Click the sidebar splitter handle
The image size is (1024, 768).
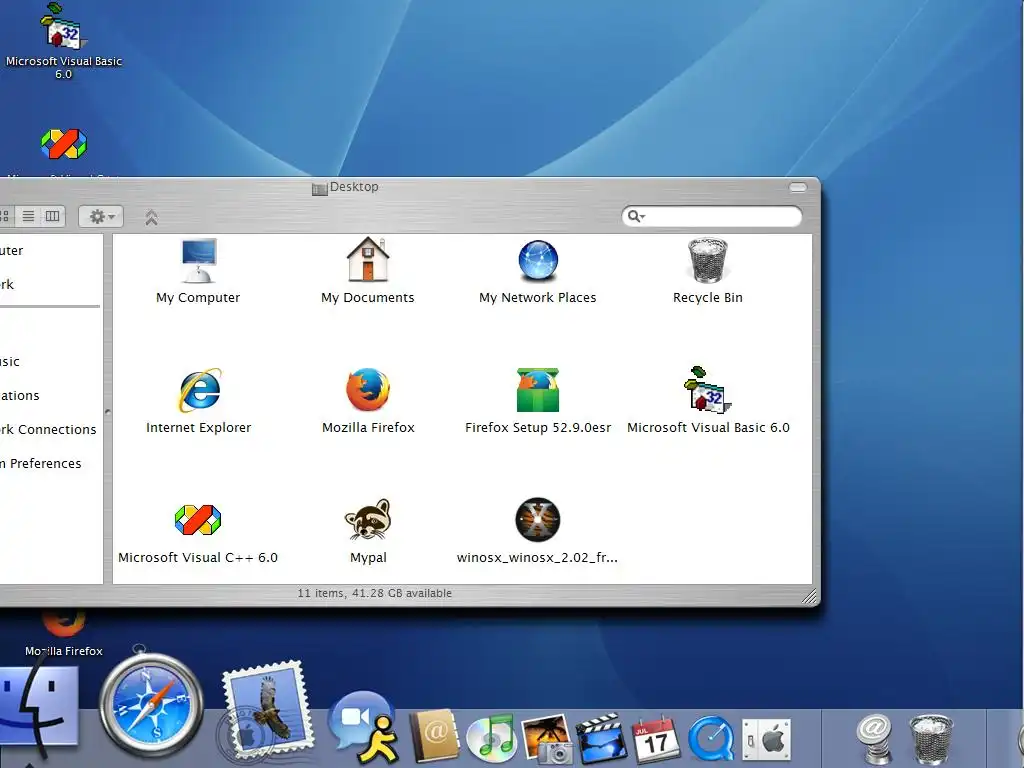[x=107, y=411]
